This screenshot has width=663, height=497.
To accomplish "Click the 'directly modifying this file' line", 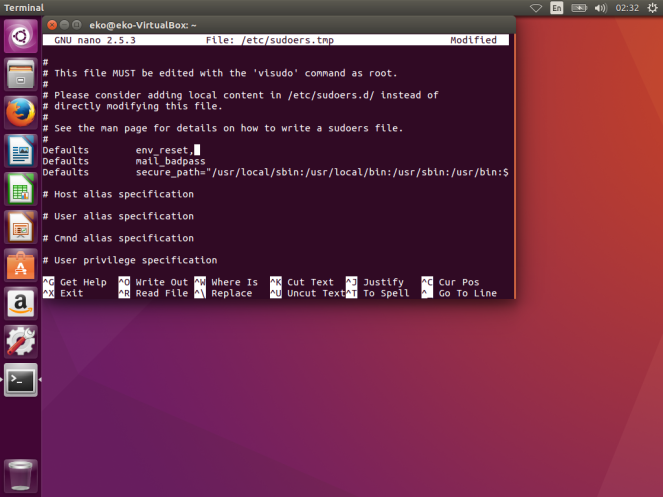I will tap(133, 106).
